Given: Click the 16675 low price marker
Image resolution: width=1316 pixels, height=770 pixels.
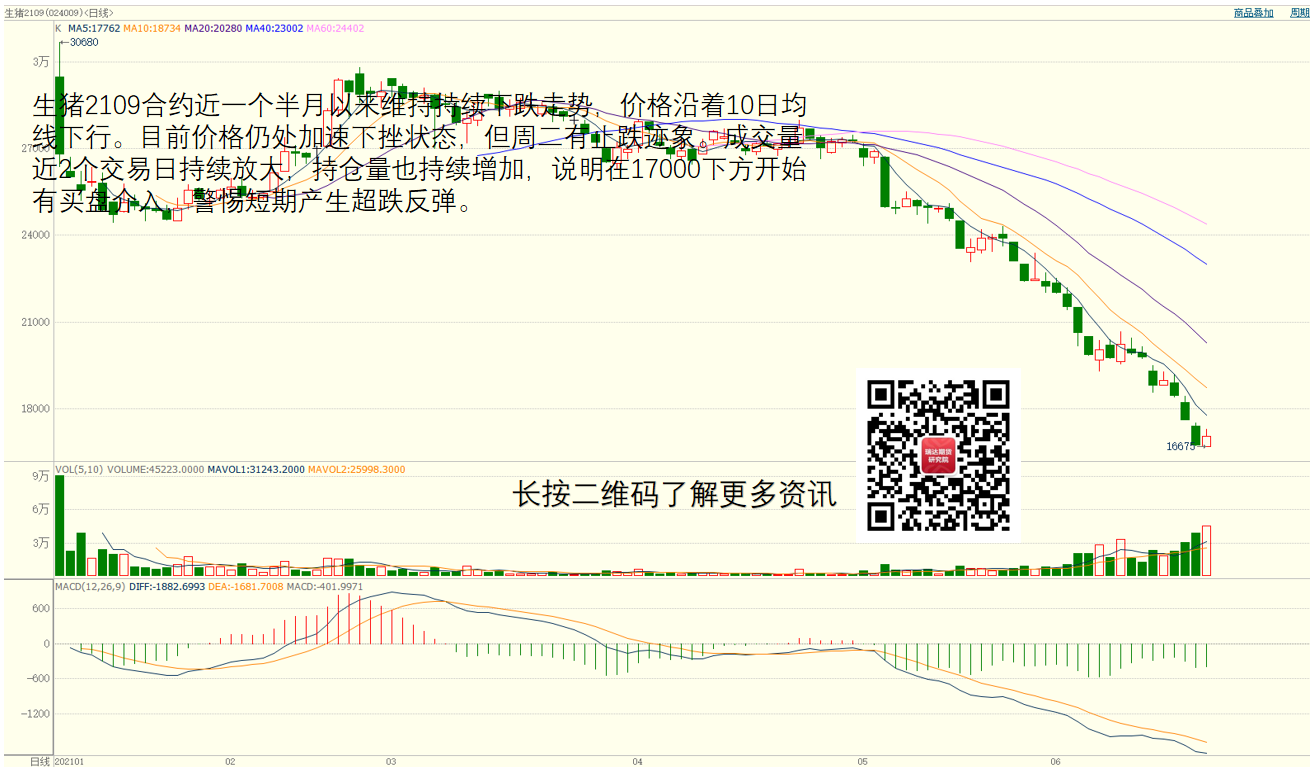Looking at the screenshot, I should coord(1180,447).
